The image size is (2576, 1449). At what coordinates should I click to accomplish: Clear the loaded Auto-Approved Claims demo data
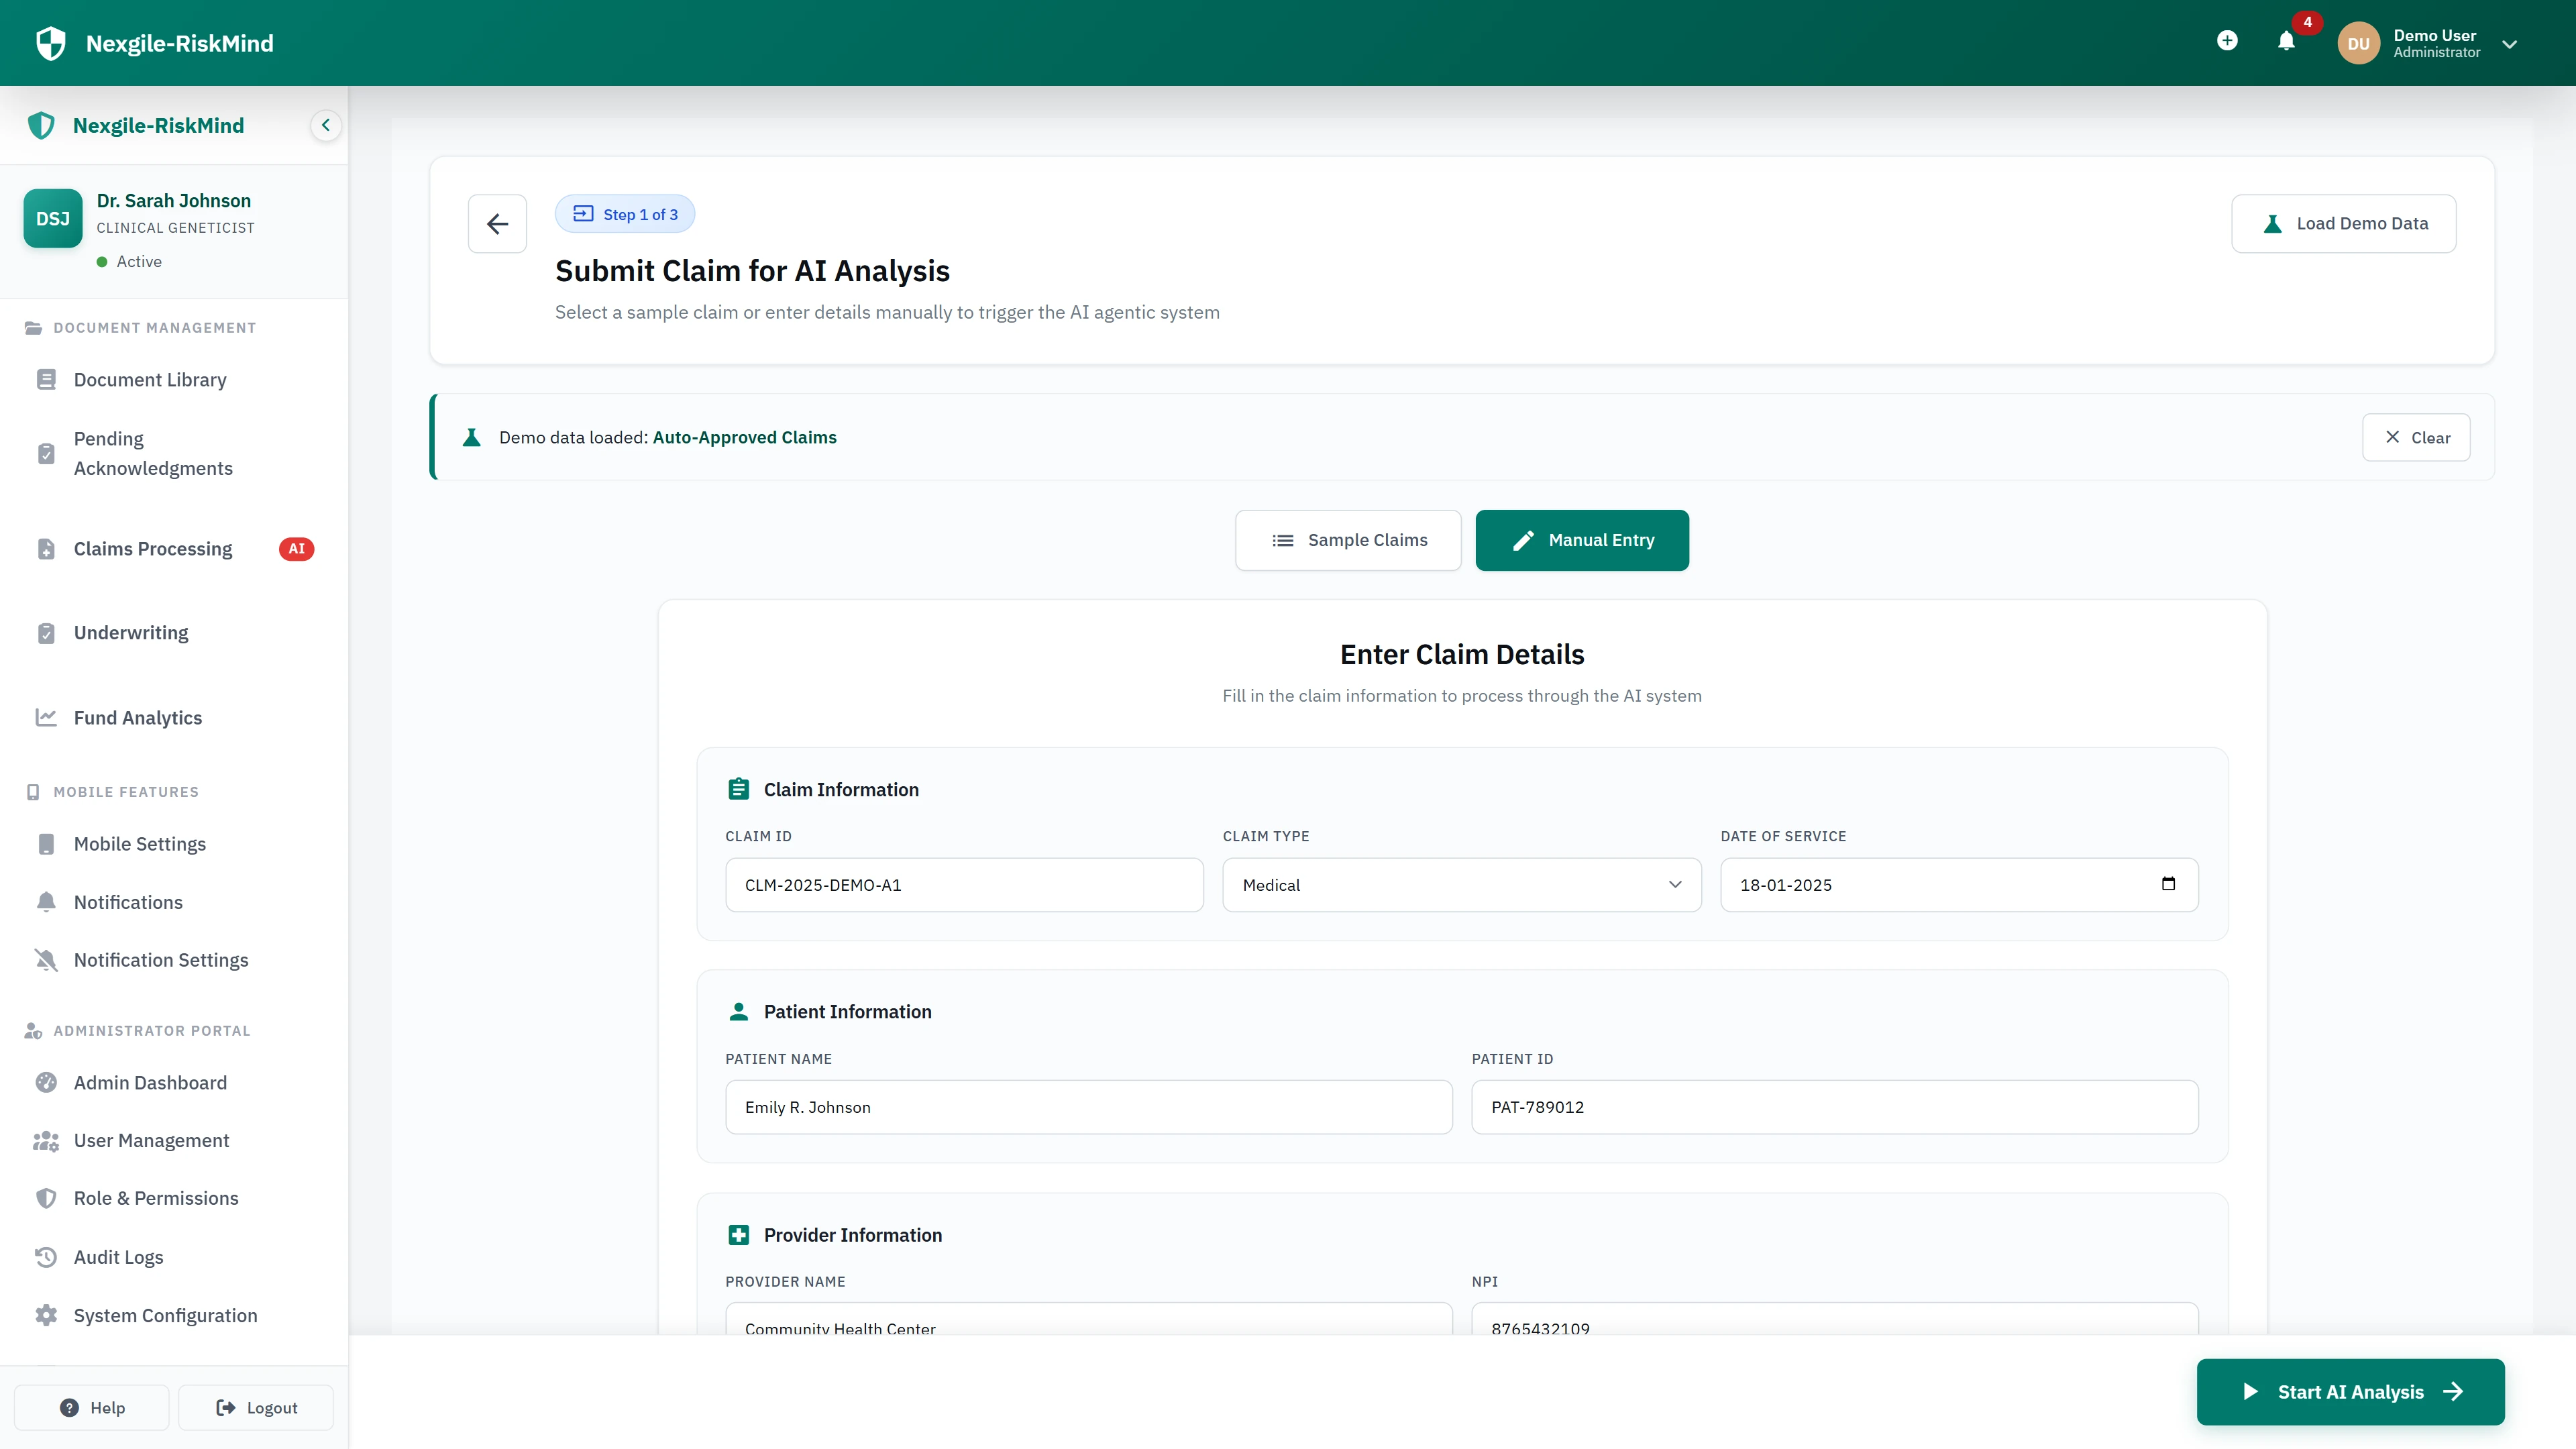(x=2416, y=437)
